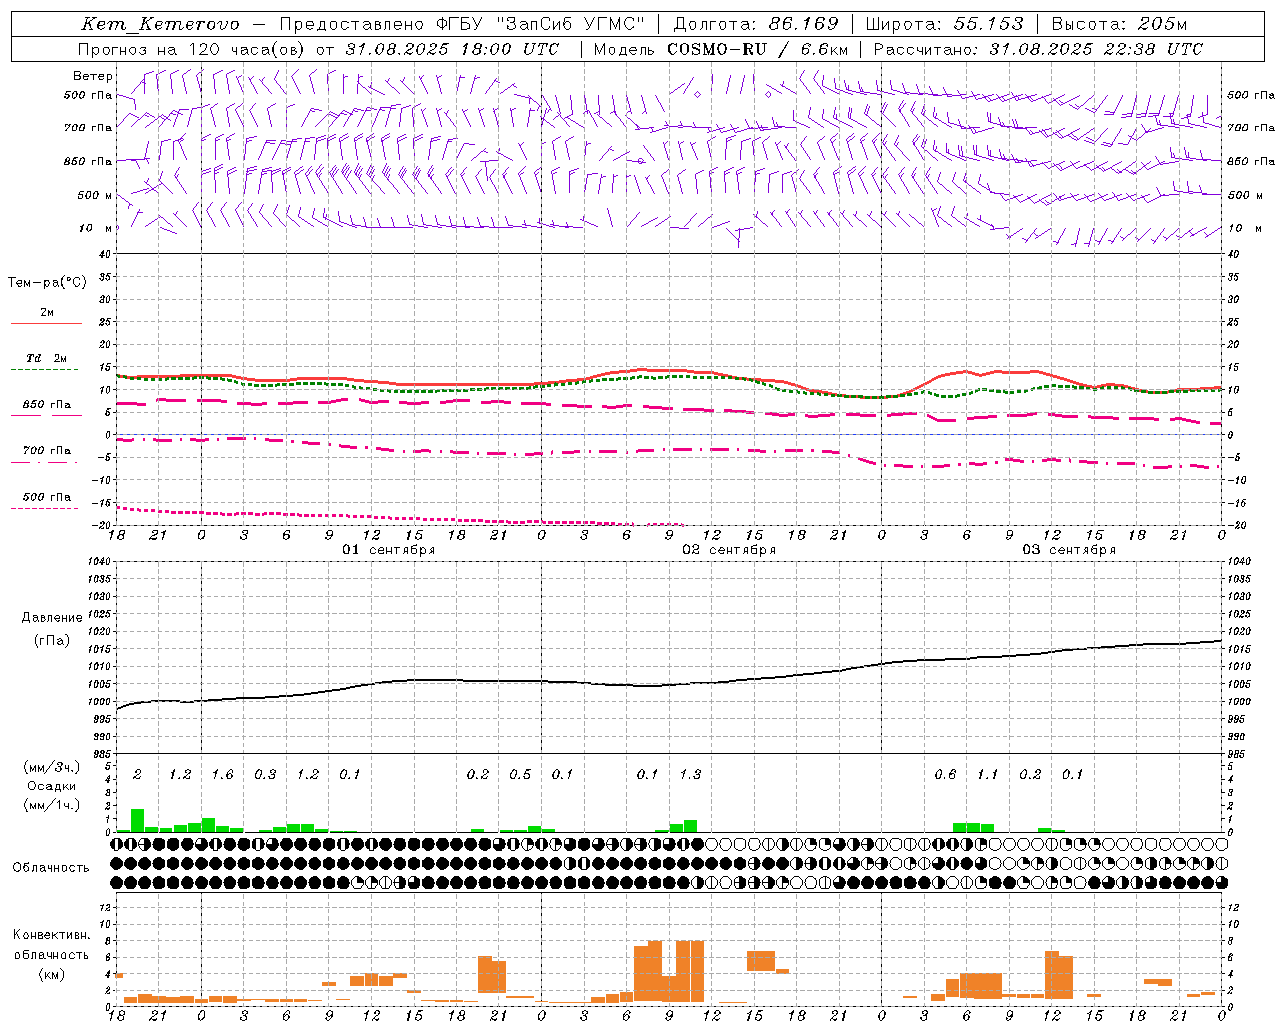1280x1024 pixels.
Task: Click the '(мм/3ч.)' precipitation unit label
Action: click(52, 767)
